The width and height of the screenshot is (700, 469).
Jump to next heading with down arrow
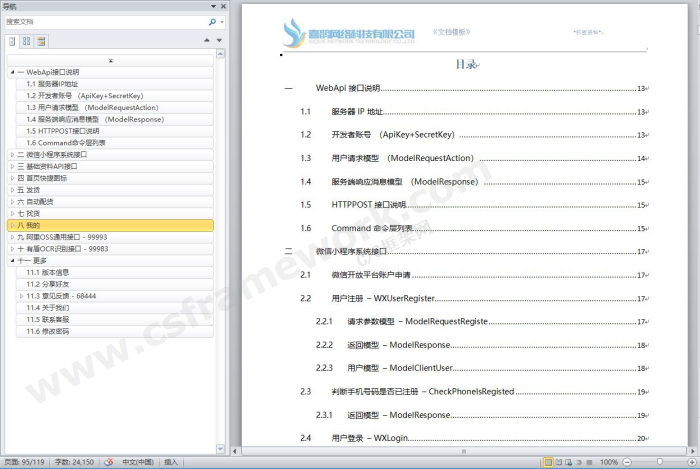click(x=219, y=41)
